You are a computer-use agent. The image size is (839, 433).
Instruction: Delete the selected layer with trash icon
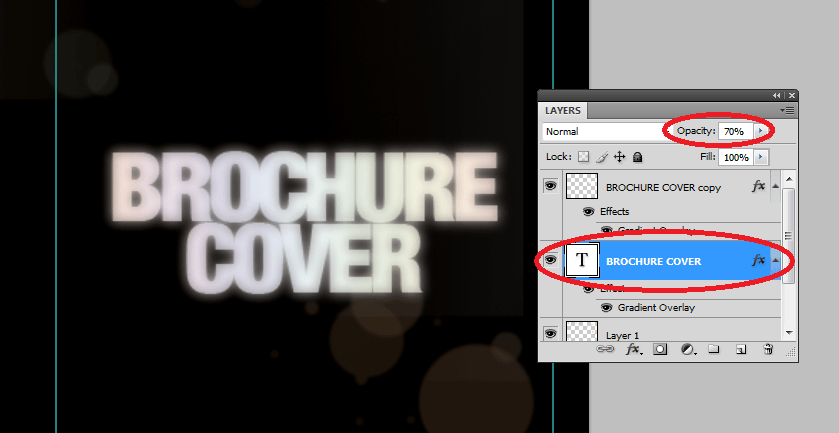pyautogui.click(x=768, y=350)
